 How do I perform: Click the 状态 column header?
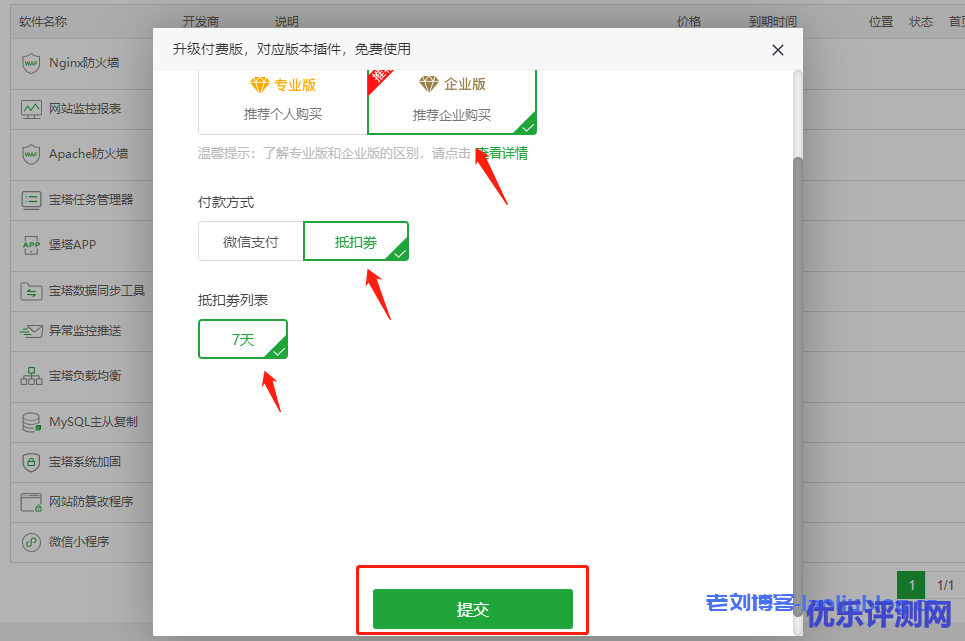[x=921, y=22]
